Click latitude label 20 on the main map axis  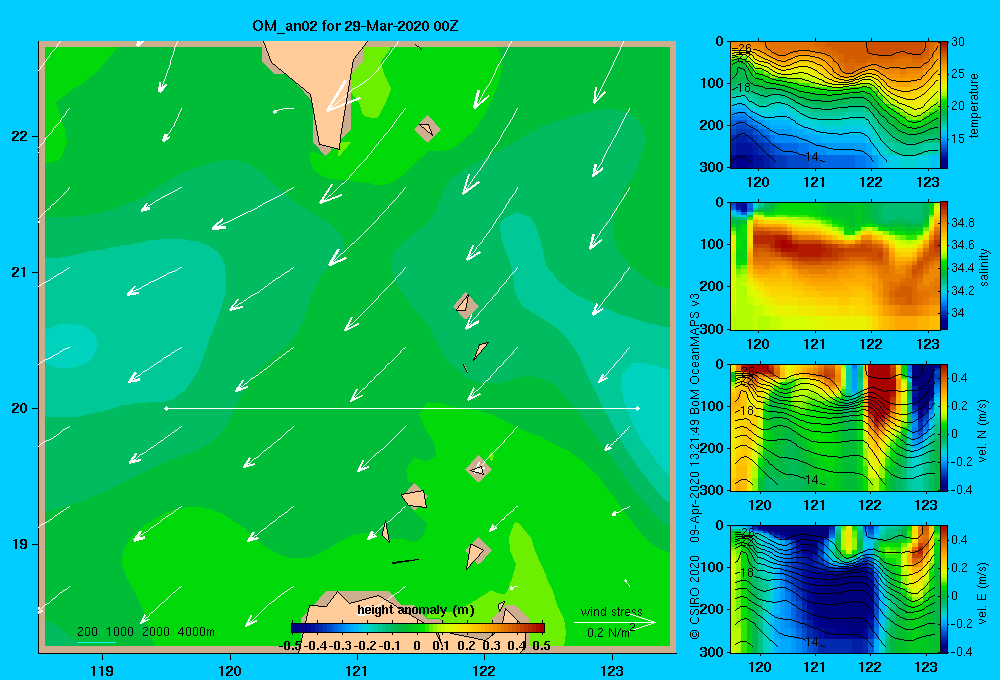click(20, 408)
